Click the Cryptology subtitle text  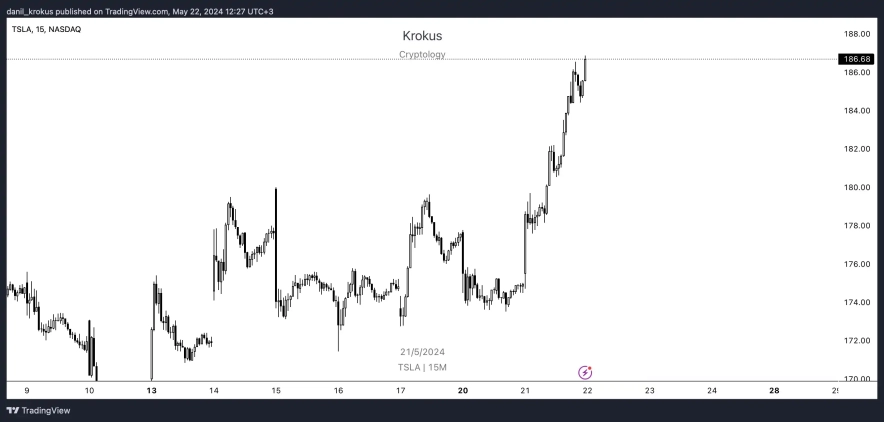pos(422,55)
